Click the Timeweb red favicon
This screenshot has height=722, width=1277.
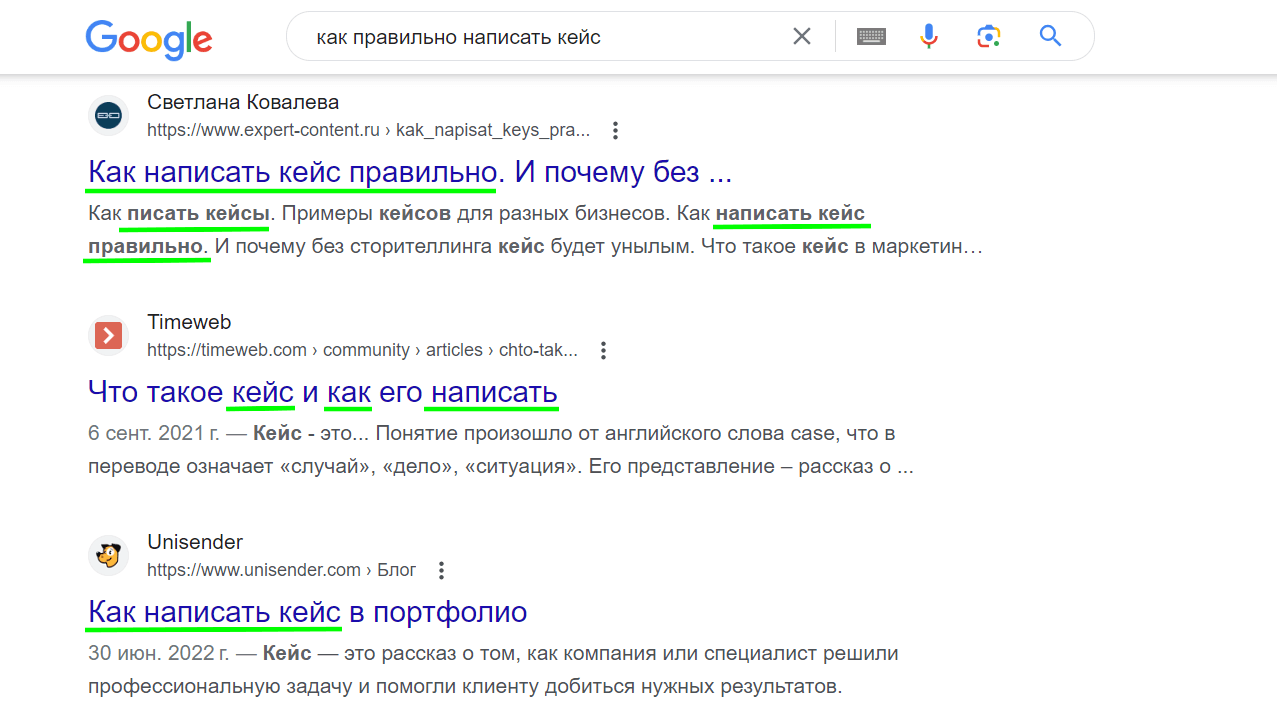[x=108, y=336]
